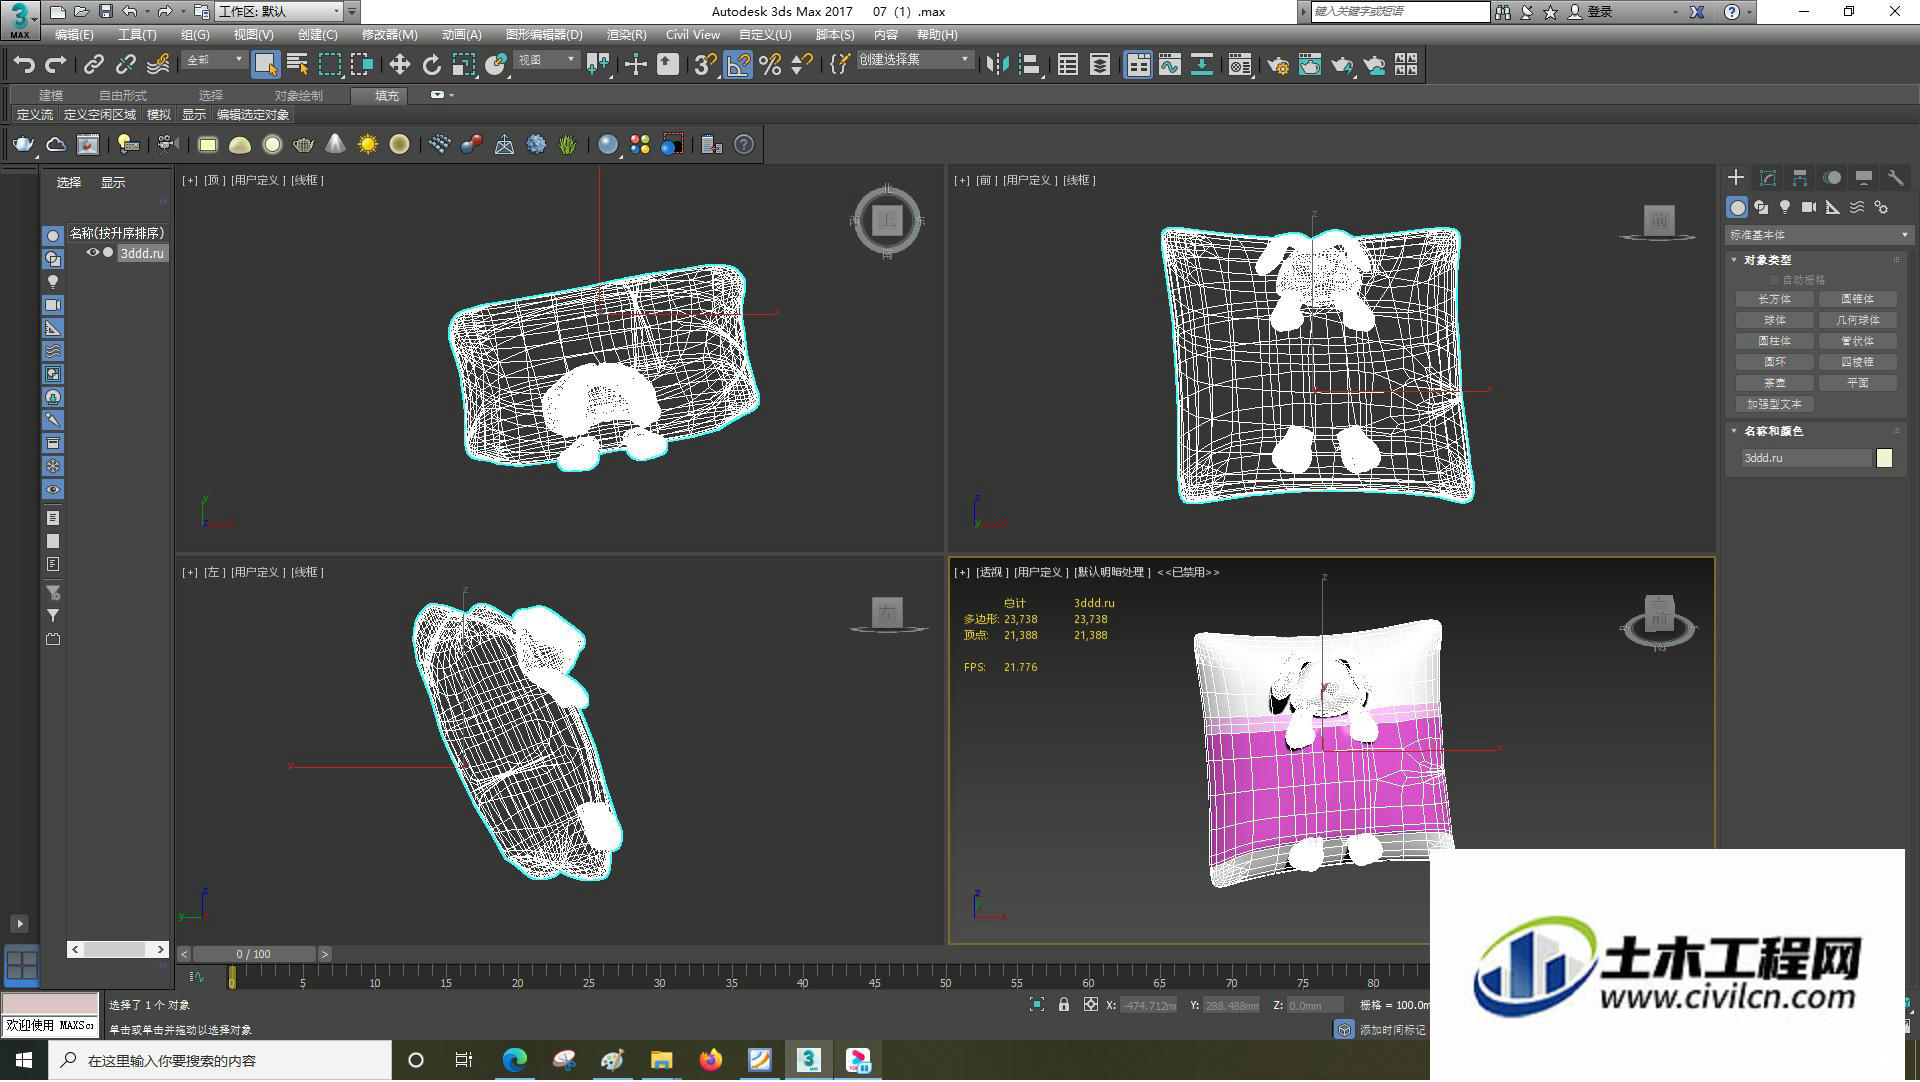Click the 长方体 box primitive button
1920x1082 pixels.
pos(1775,299)
